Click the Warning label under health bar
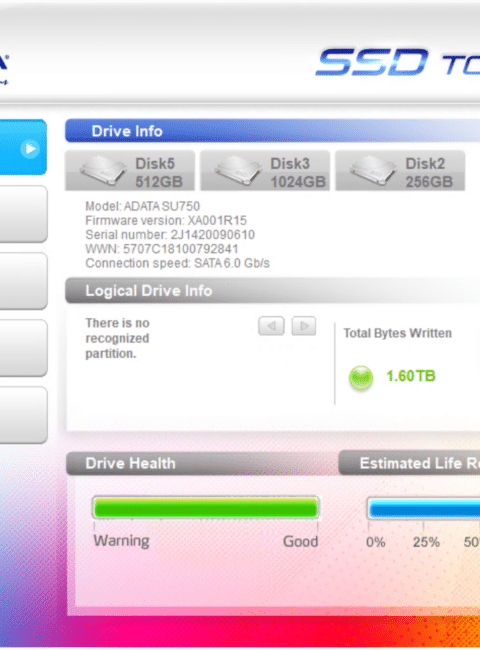The width and height of the screenshot is (480, 650). (121, 541)
